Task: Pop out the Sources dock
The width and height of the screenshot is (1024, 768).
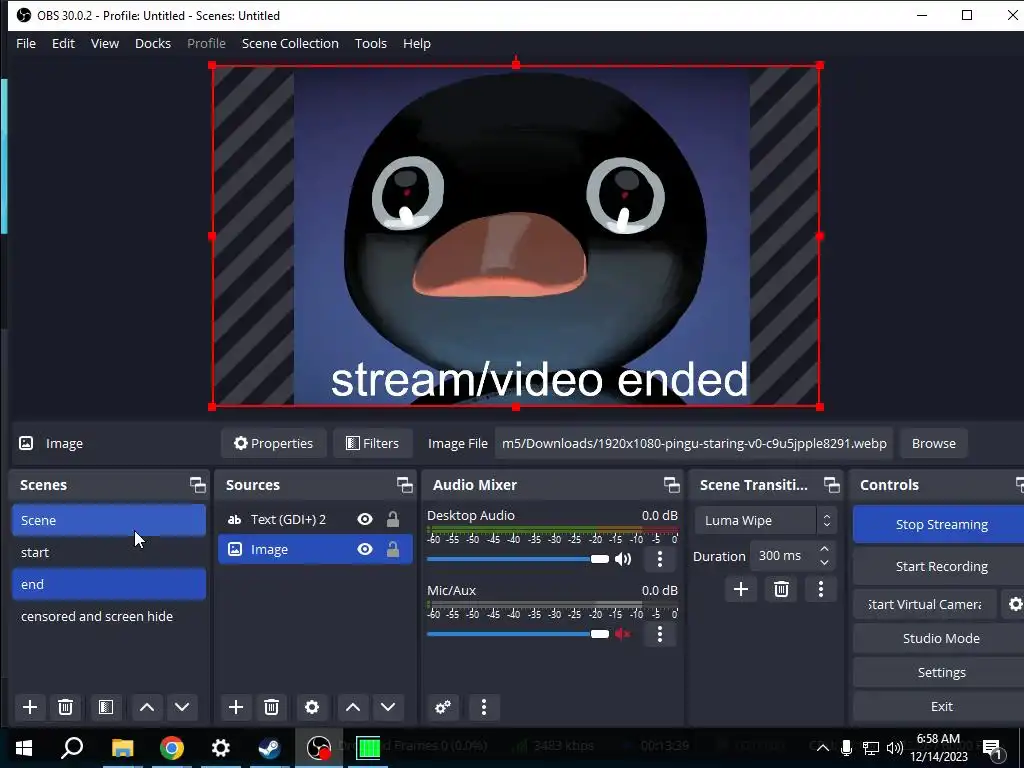Action: click(404, 485)
